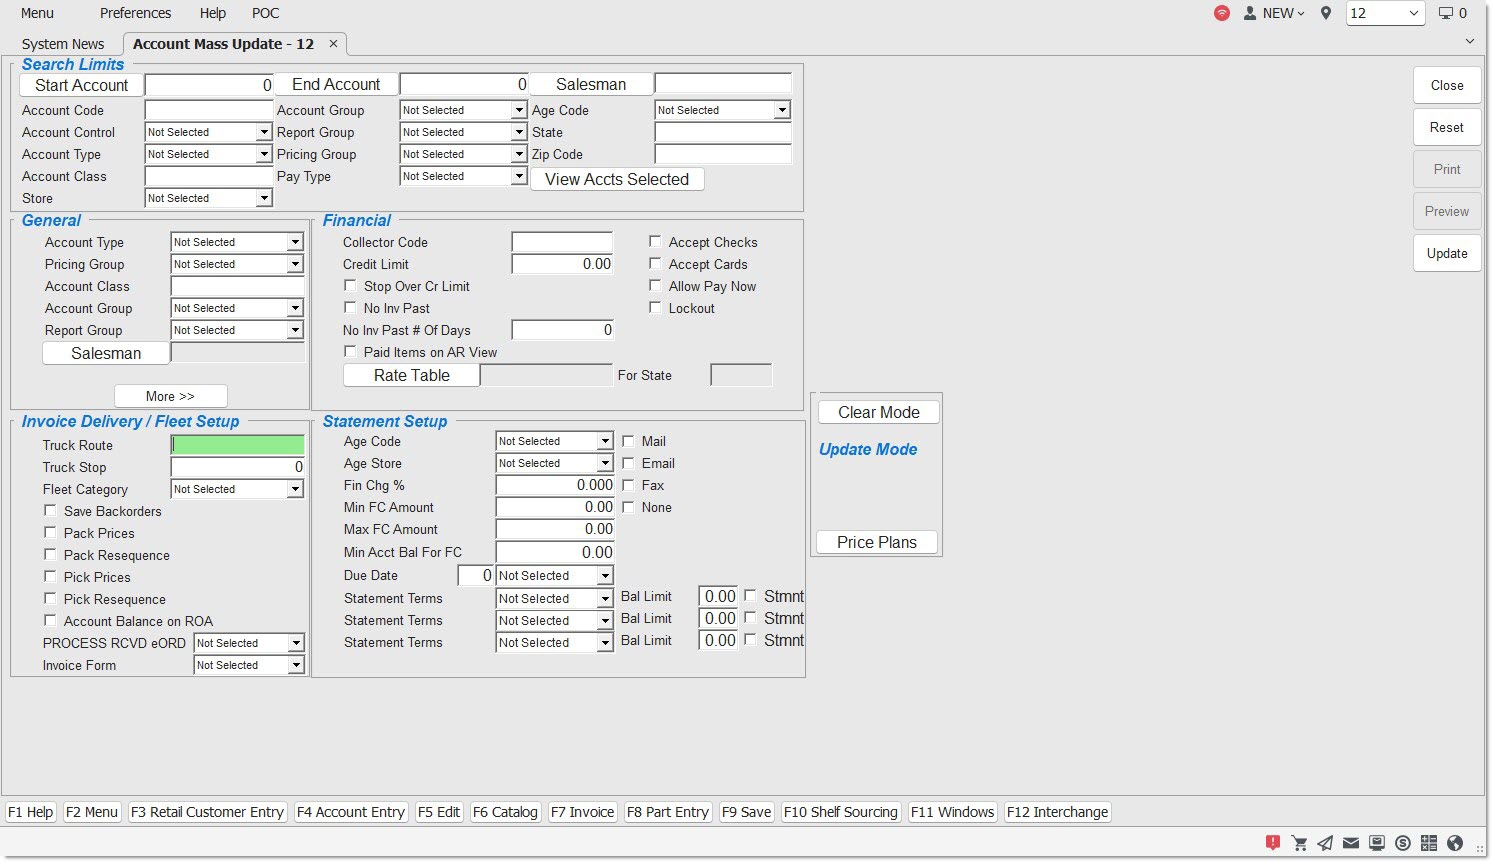Image resolution: width=1492 pixels, height=862 pixels.
Task: Expand the Invoice Form dropdown
Action: pos(296,665)
